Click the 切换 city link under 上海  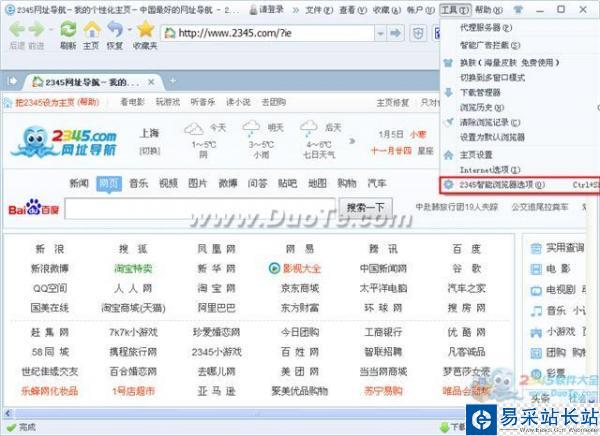pyautogui.click(x=150, y=150)
